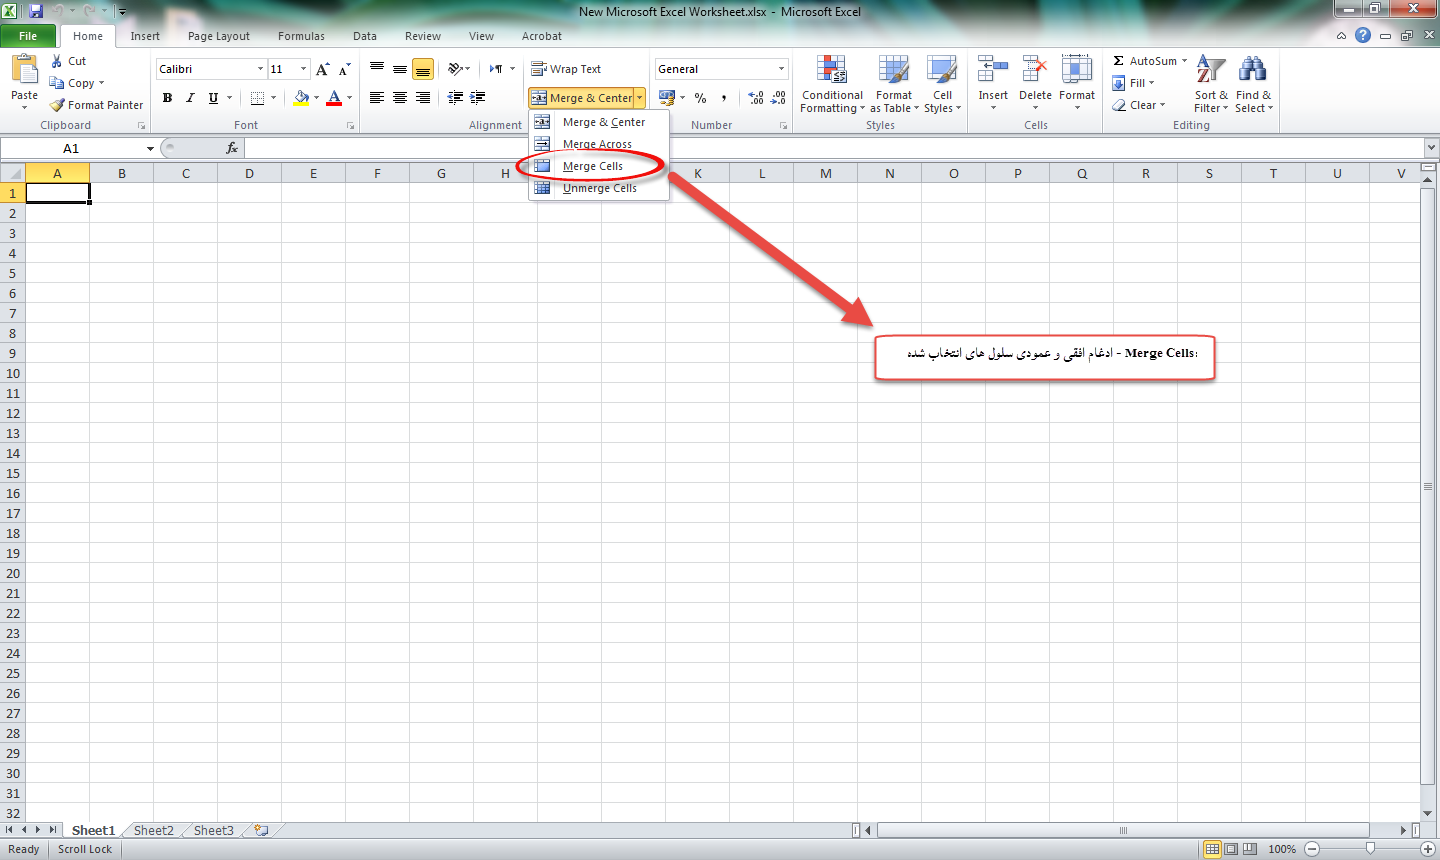Click the Insert Function fx icon
1440x860 pixels.
pos(232,148)
